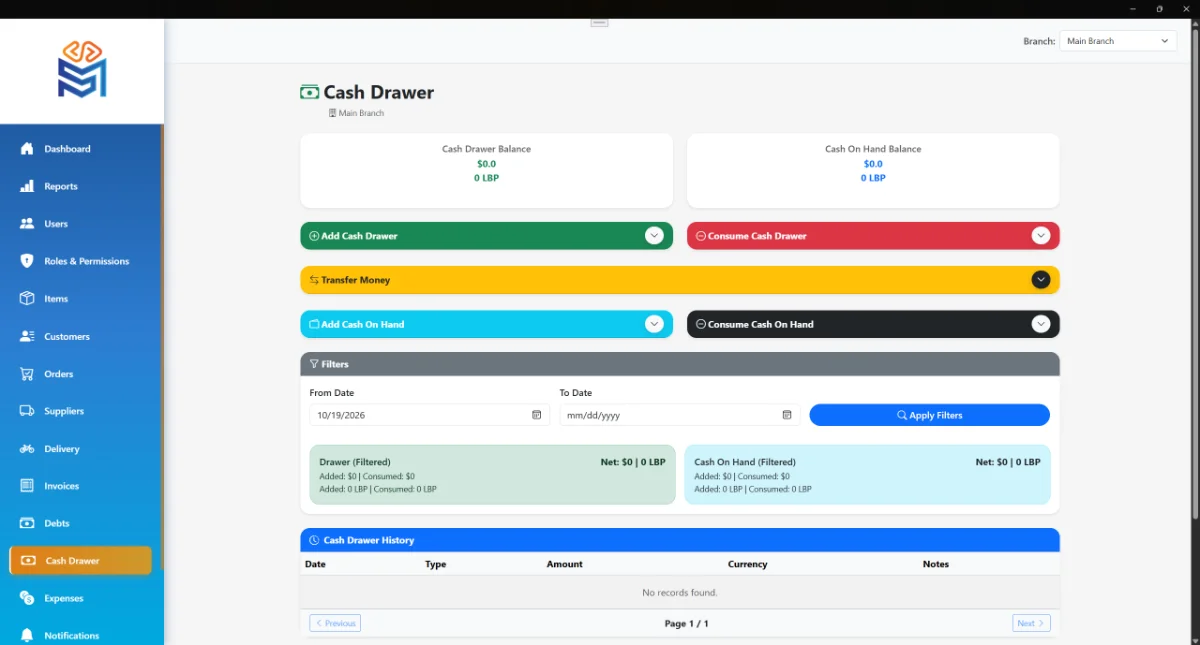Screen dimensions: 1200x645
Task: Open Notifications from the sidebar
Action: coord(80,636)
